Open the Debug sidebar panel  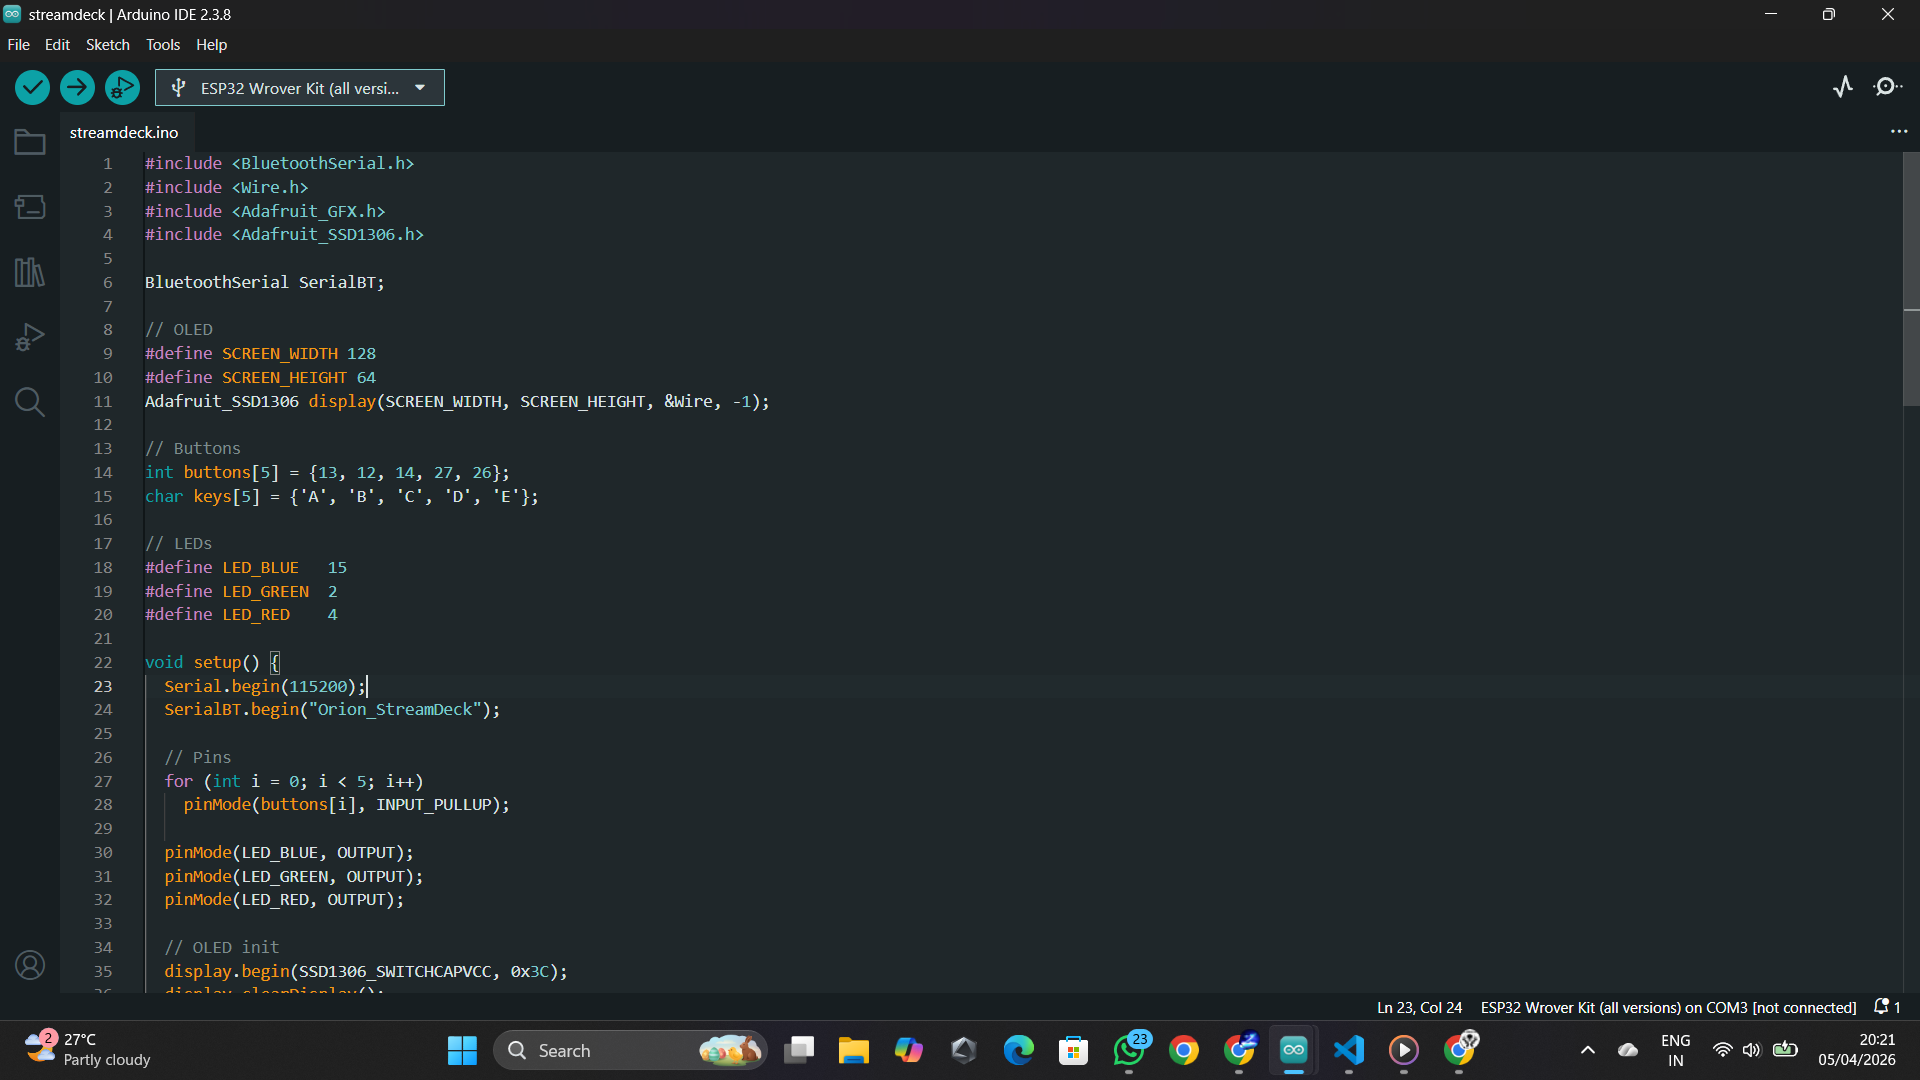point(30,337)
